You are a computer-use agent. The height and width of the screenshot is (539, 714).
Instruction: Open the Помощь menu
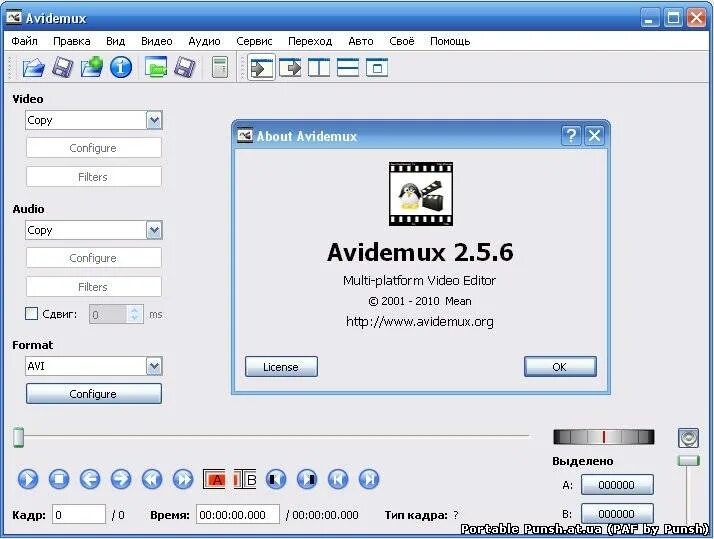[x=450, y=41]
